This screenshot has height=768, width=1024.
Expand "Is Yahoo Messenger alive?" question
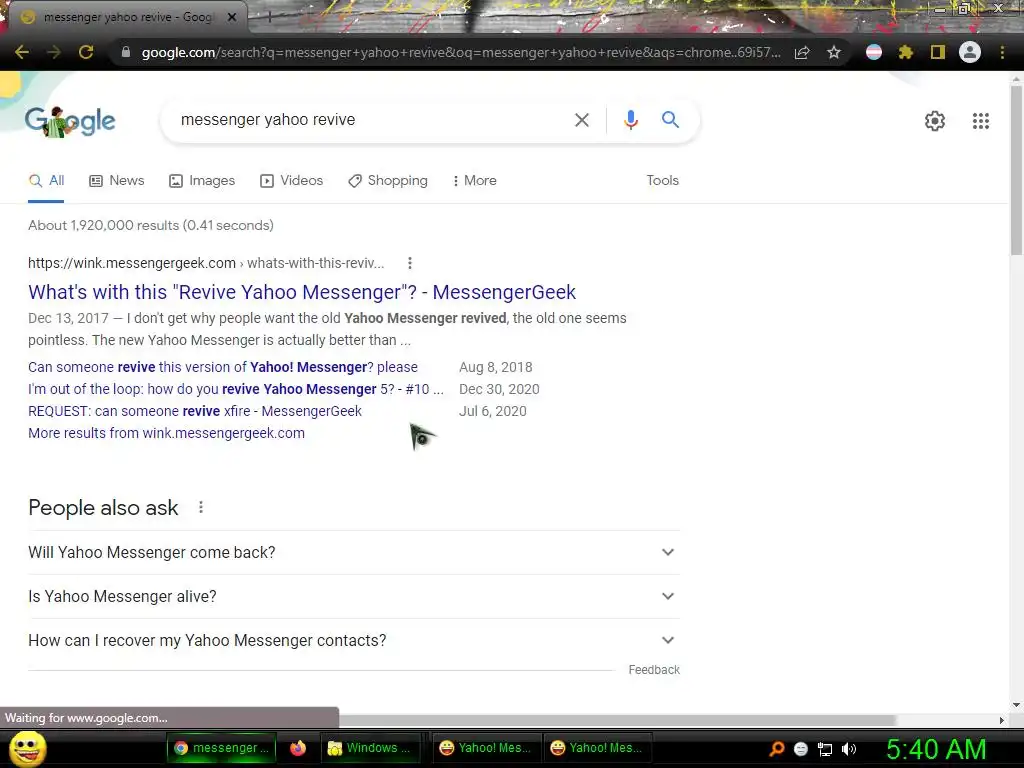(x=354, y=596)
